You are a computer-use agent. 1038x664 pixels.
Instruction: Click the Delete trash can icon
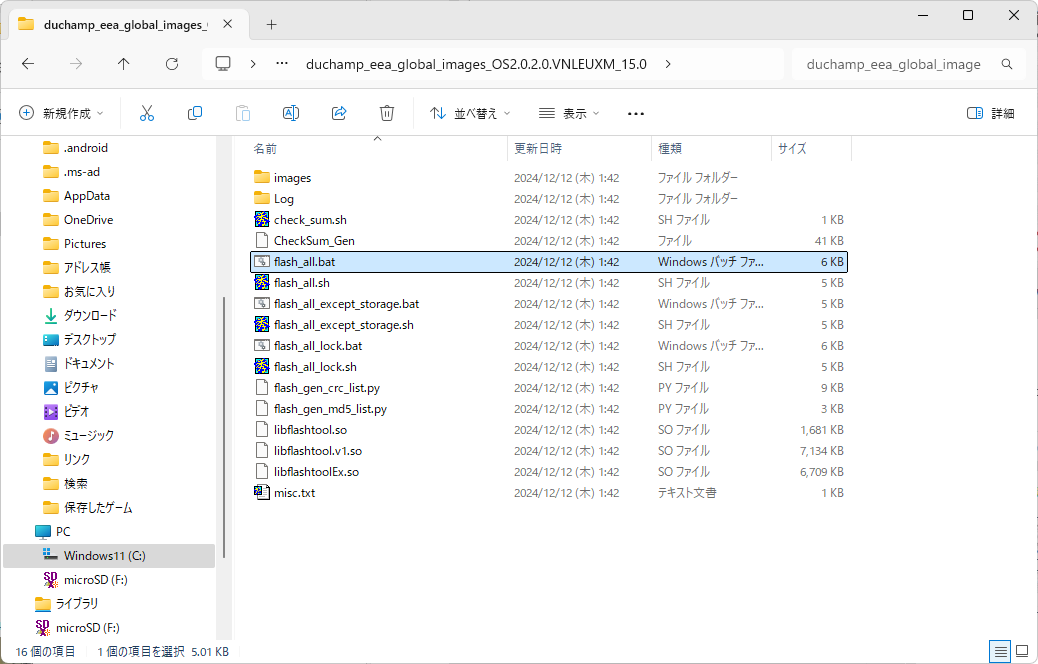[x=387, y=113]
